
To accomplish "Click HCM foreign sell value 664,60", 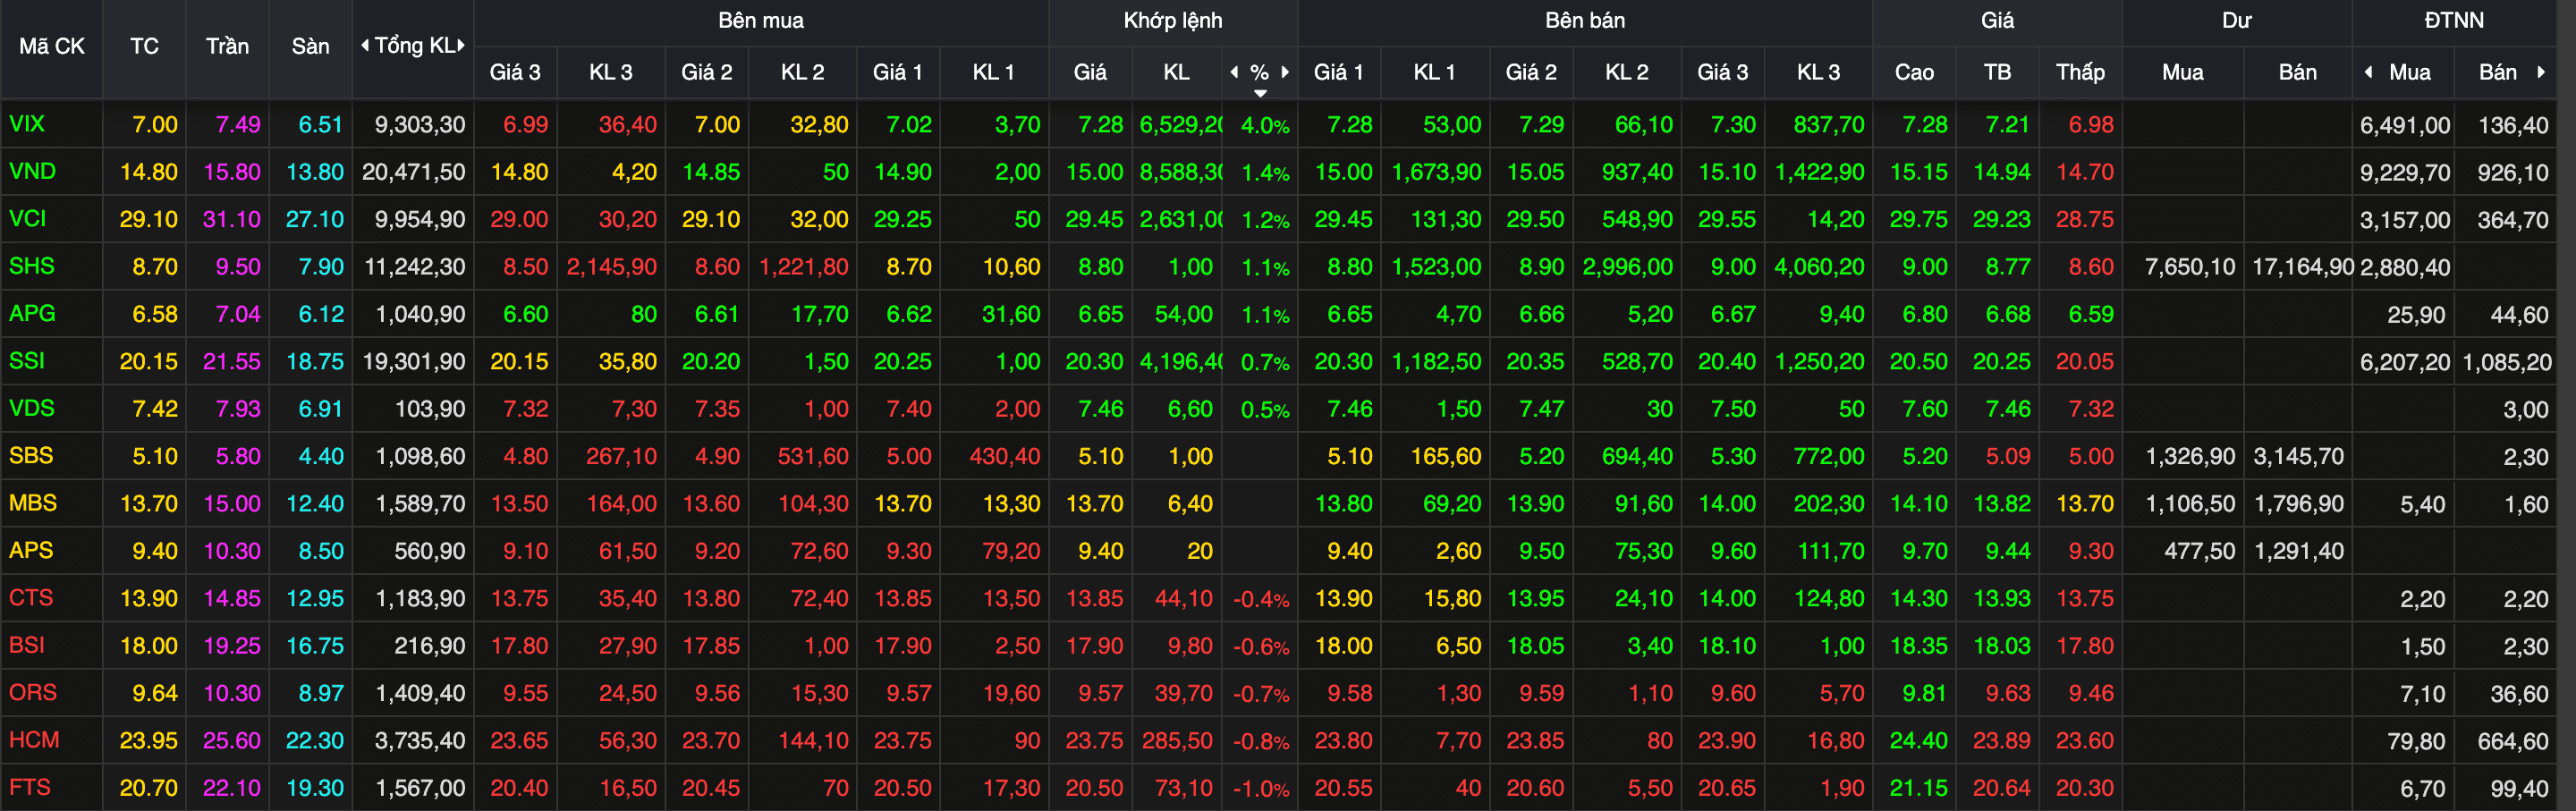I will [2513, 742].
